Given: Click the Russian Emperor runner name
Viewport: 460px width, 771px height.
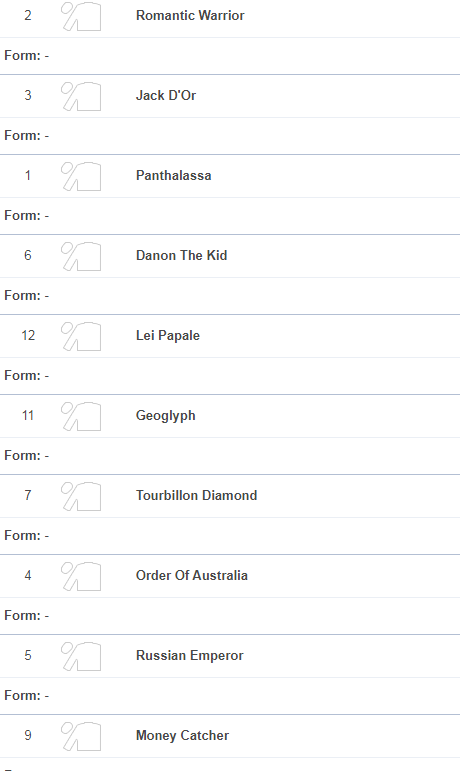Looking at the screenshot, I should 190,655.
